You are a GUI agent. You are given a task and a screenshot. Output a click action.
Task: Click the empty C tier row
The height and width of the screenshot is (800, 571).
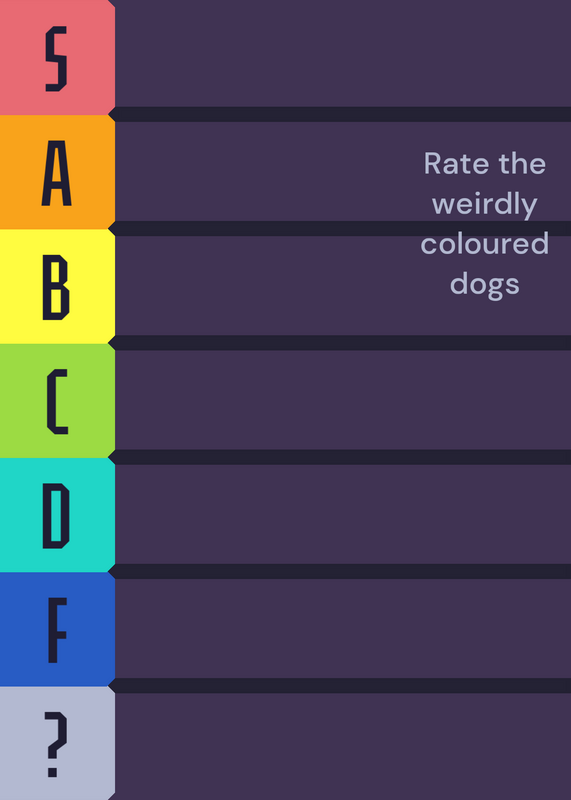tap(343, 400)
